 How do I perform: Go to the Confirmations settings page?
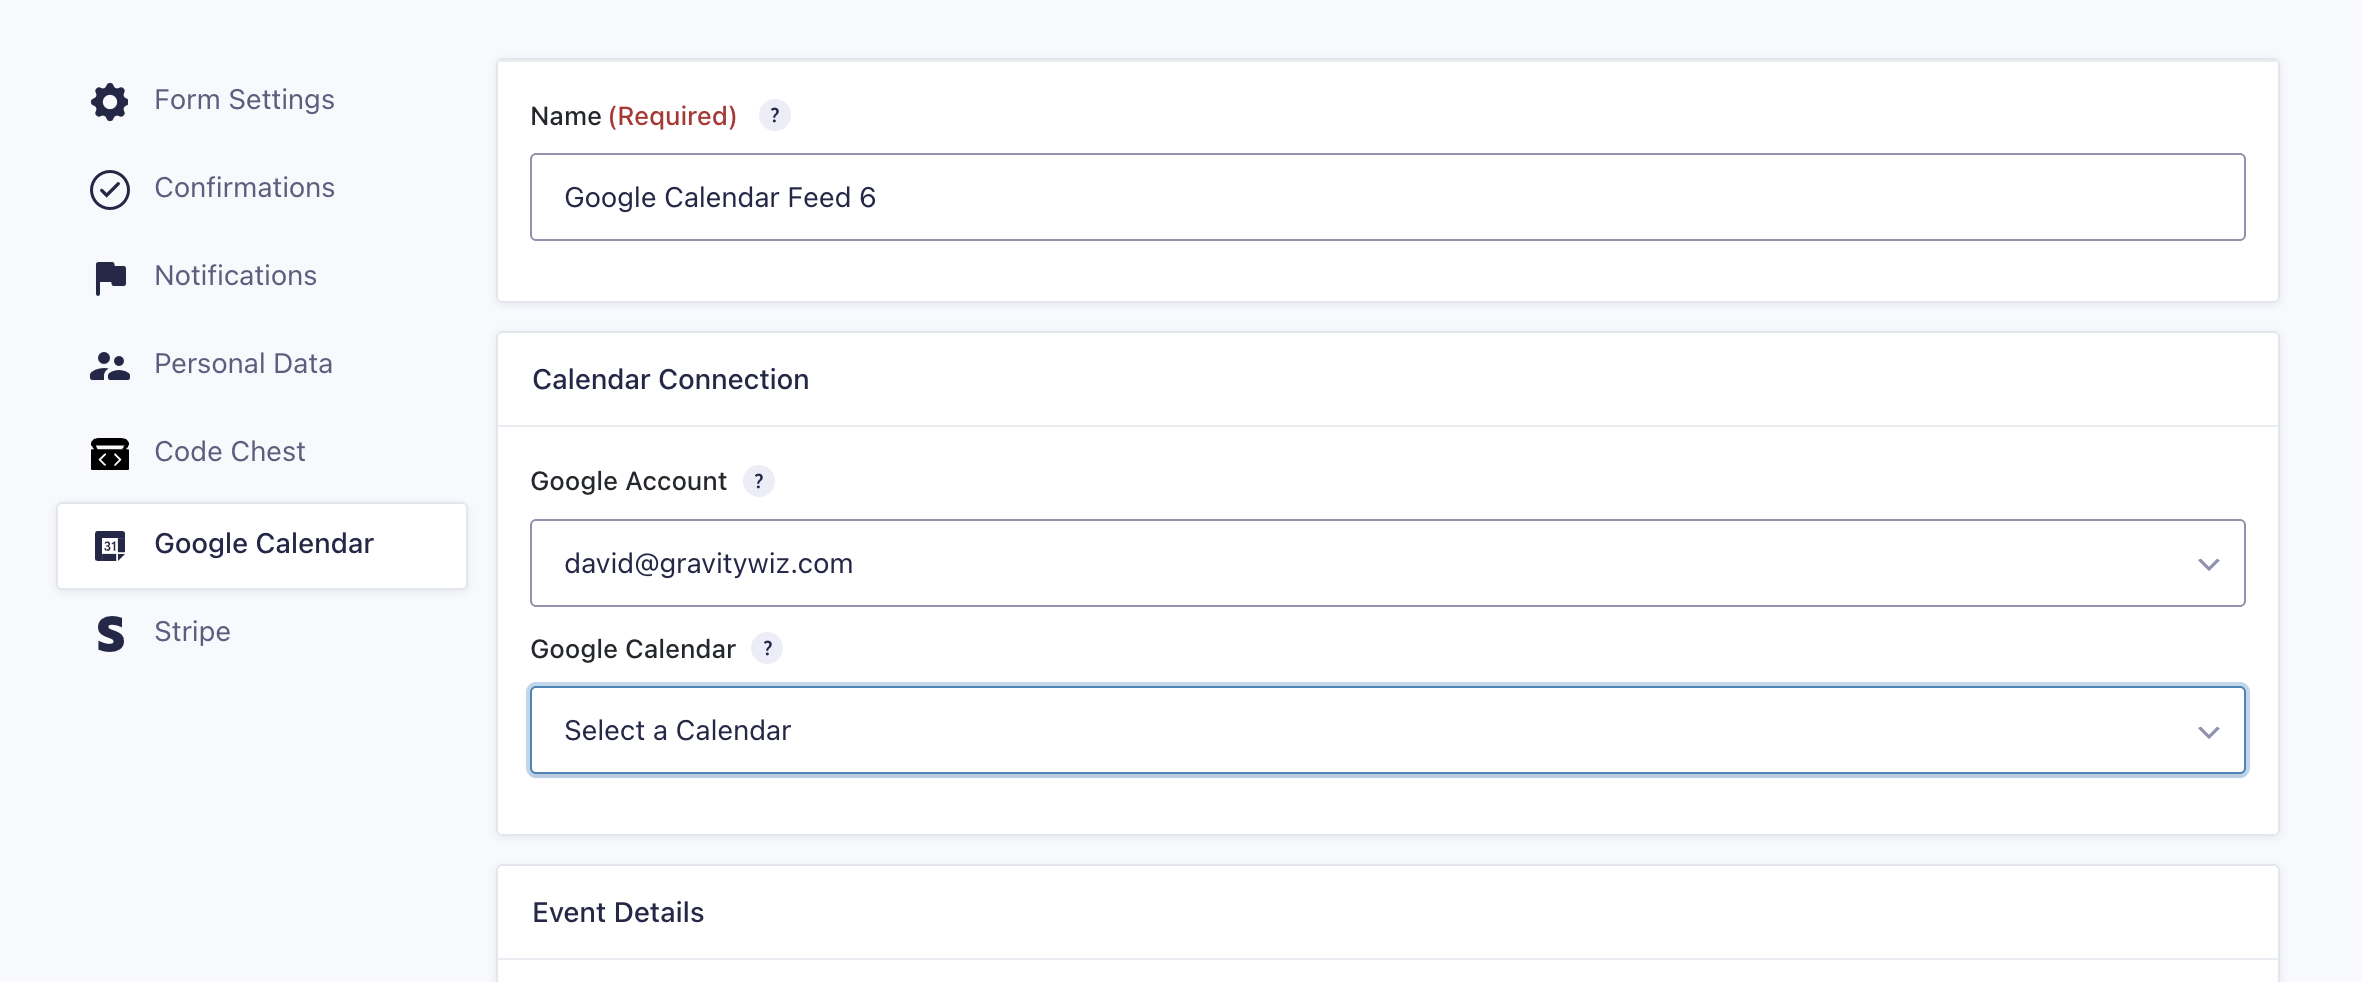tap(244, 188)
